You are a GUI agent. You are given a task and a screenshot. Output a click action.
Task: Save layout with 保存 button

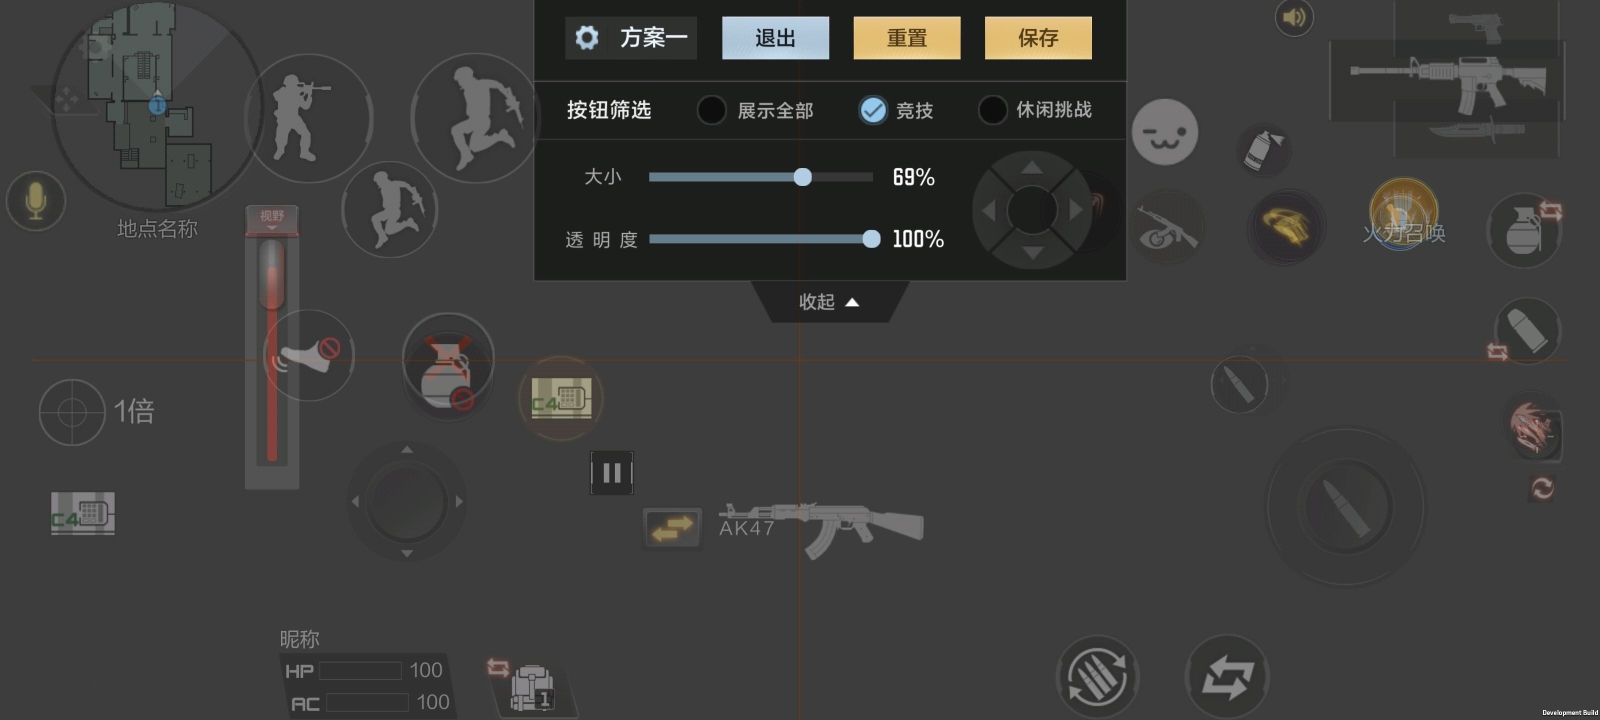(x=1038, y=38)
